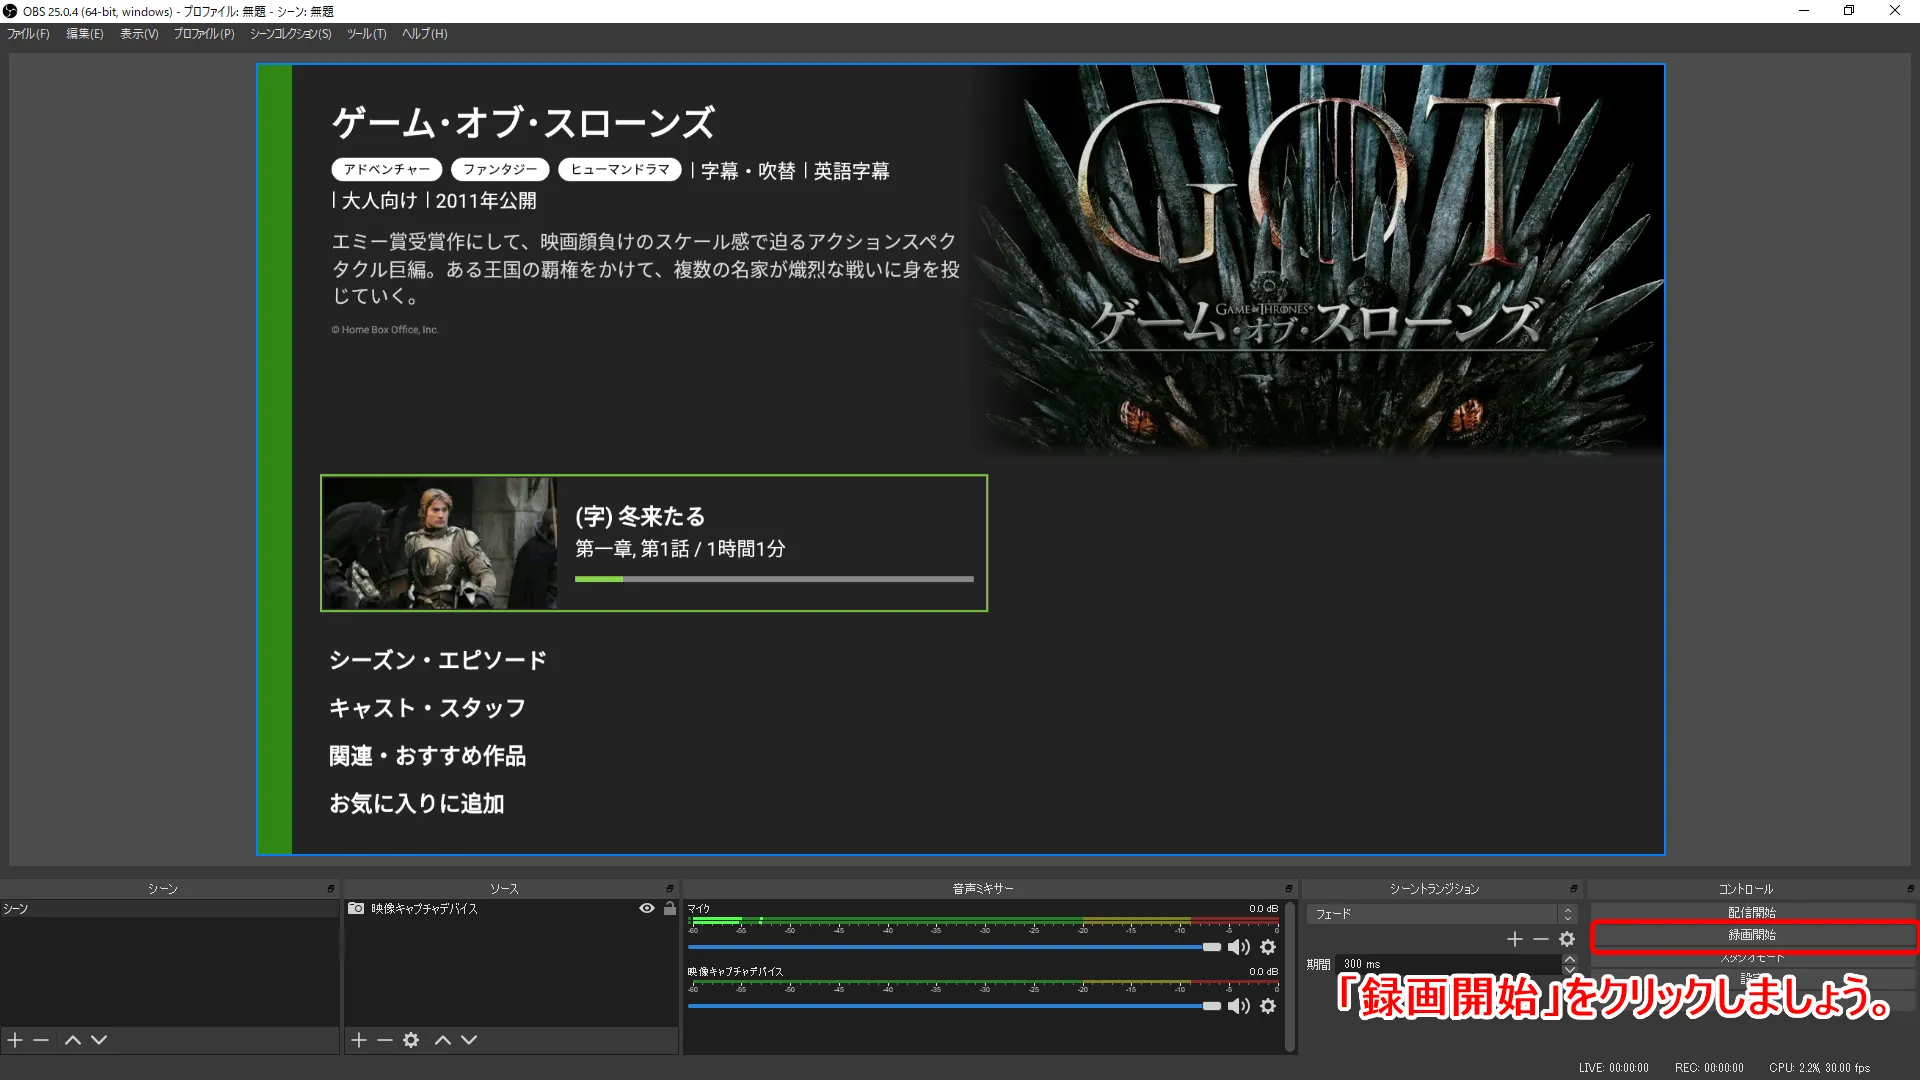
Task: Click the CPU 2.2%, 30.00 fps status
Action: click(x=1819, y=1068)
